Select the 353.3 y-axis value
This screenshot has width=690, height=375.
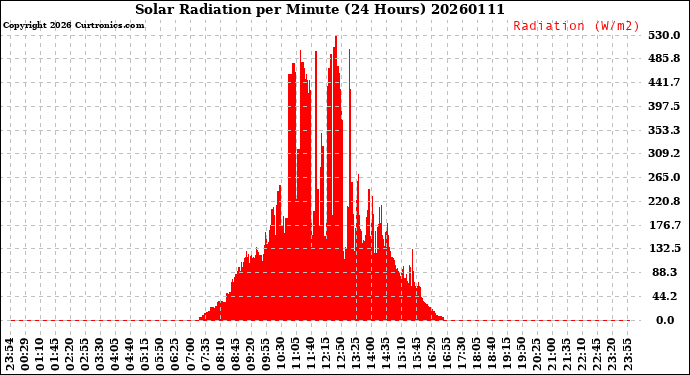coord(664,130)
